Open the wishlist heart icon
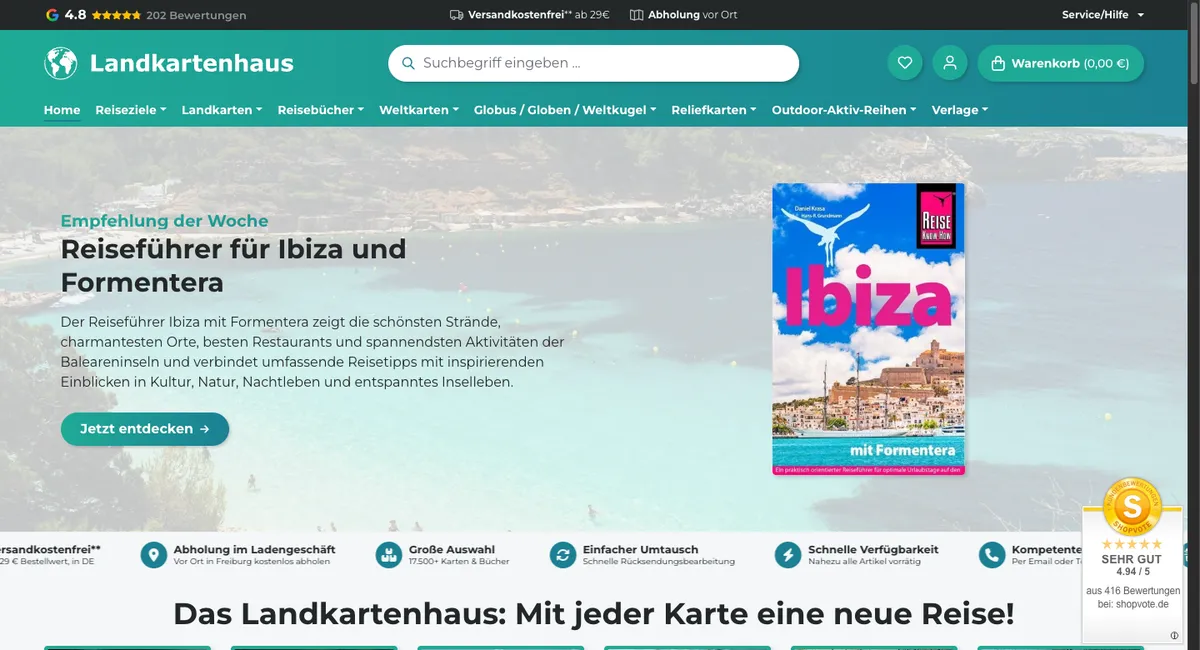The width and height of the screenshot is (1200, 650). click(905, 63)
